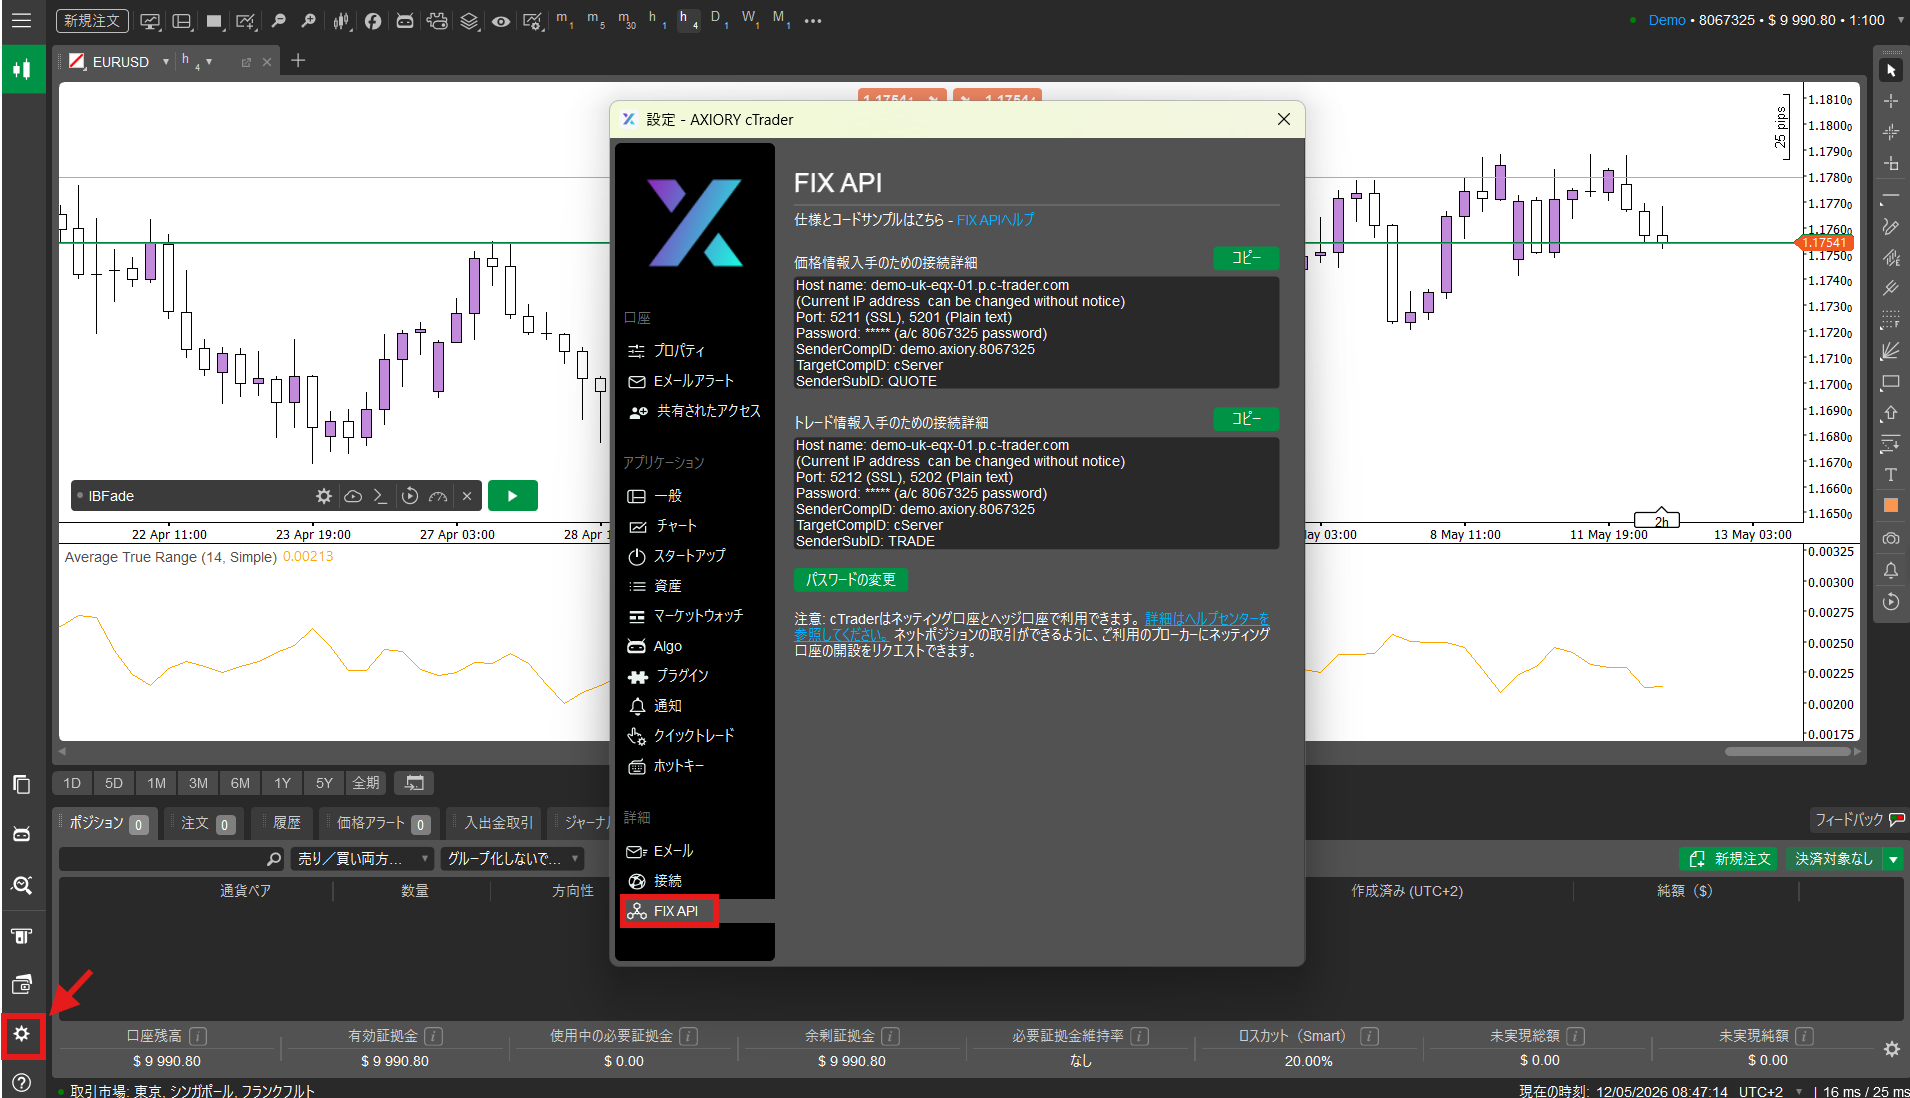This screenshot has height=1098, width=1910.
Task: Select the crosshair drawing tool
Action: click(x=1891, y=101)
